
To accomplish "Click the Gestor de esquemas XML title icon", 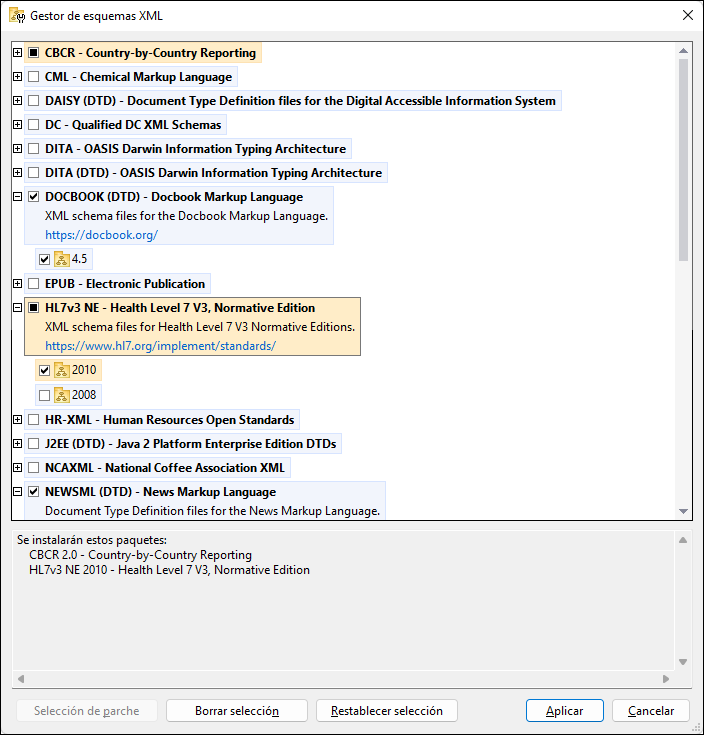I will point(16,15).
